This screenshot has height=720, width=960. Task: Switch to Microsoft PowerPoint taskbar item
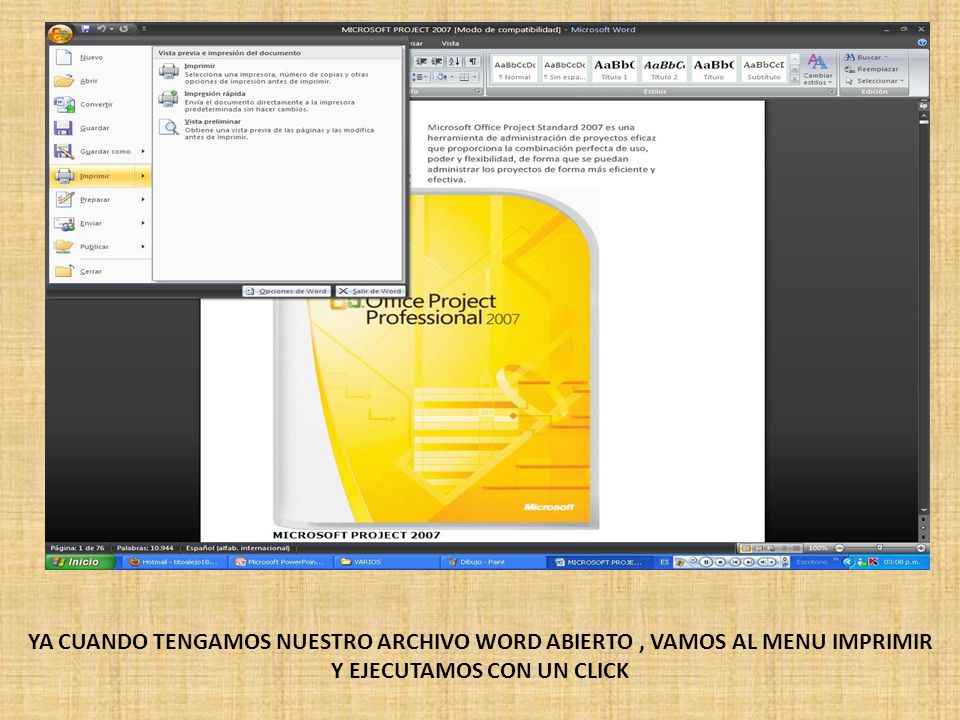coord(280,562)
